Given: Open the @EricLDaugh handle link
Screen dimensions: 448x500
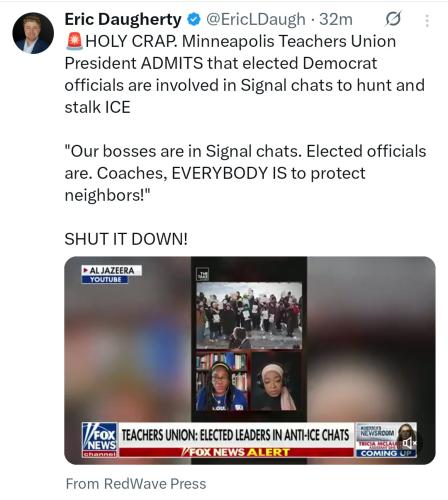Looking at the screenshot, I should click(x=256, y=19).
